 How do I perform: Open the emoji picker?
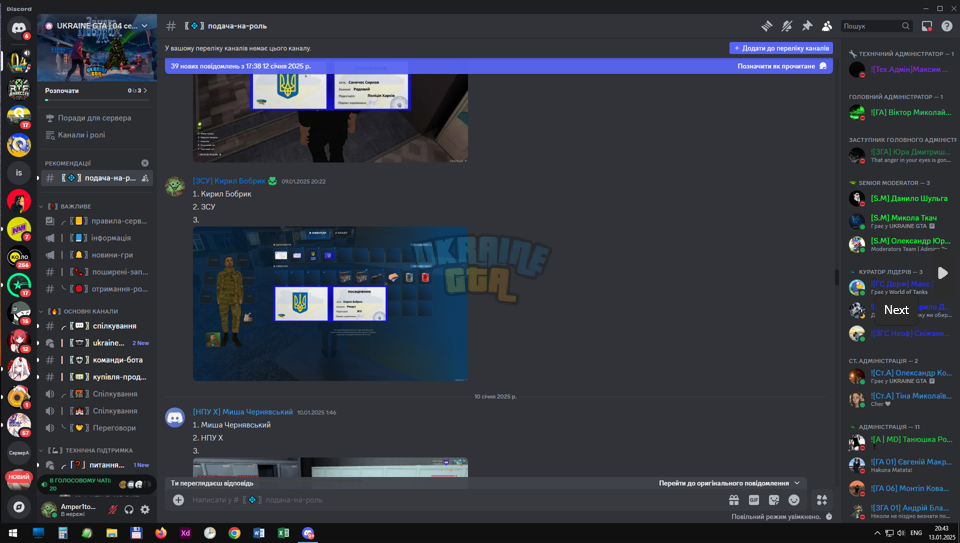pyautogui.click(x=794, y=500)
